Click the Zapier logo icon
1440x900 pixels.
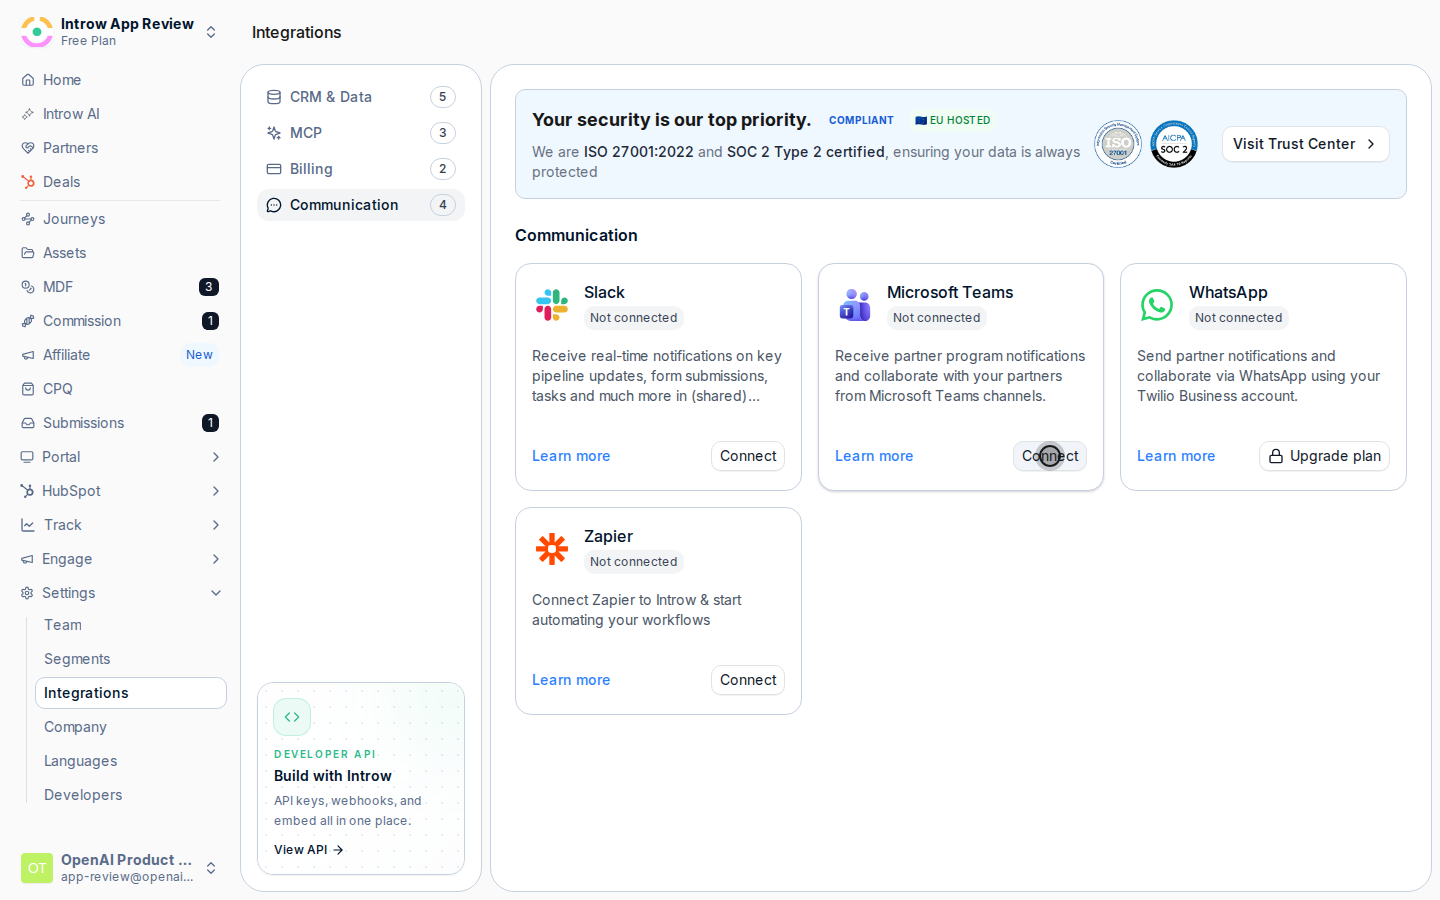point(551,548)
